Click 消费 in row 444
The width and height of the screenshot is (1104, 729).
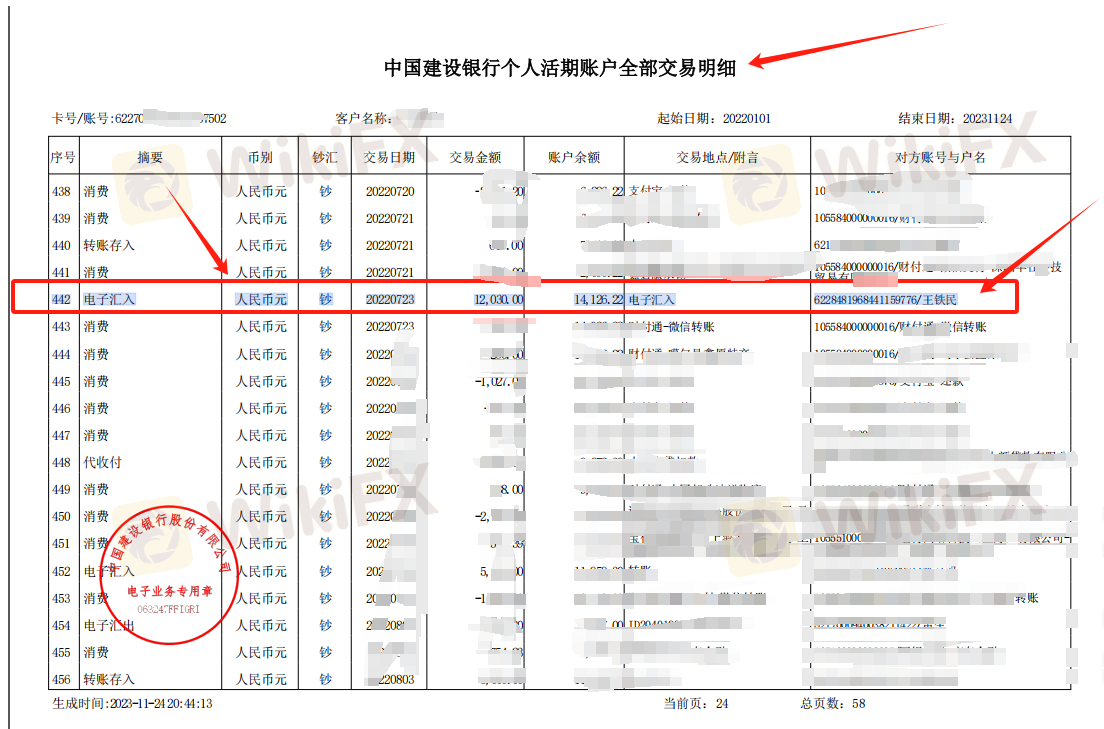(96, 354)
